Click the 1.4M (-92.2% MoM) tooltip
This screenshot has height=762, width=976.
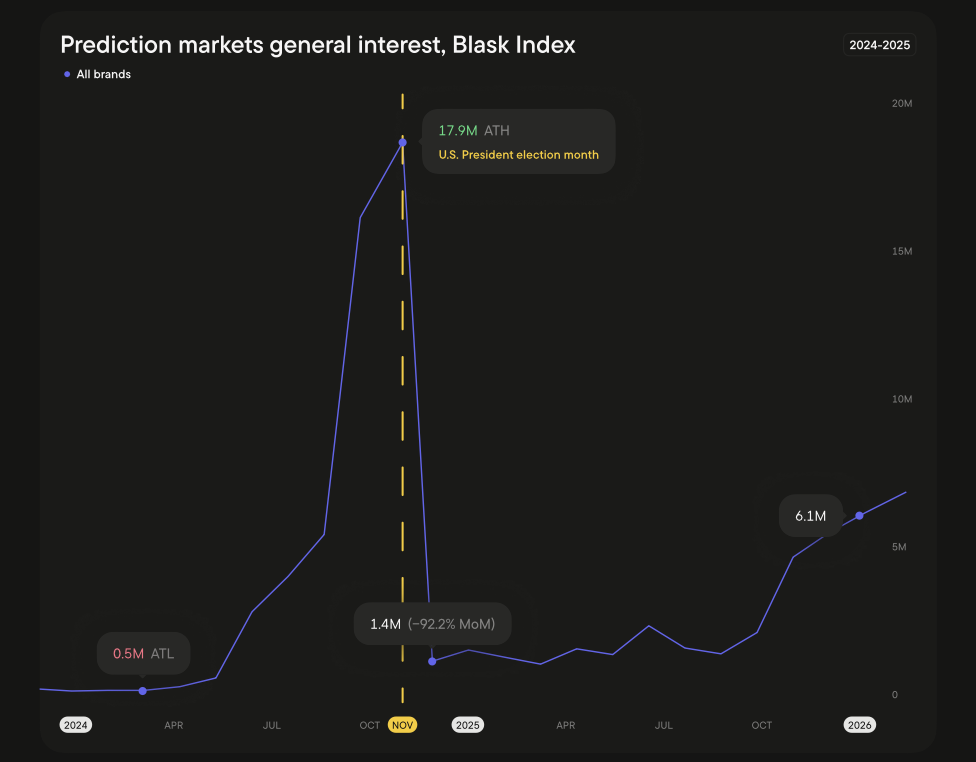point(432,624)
